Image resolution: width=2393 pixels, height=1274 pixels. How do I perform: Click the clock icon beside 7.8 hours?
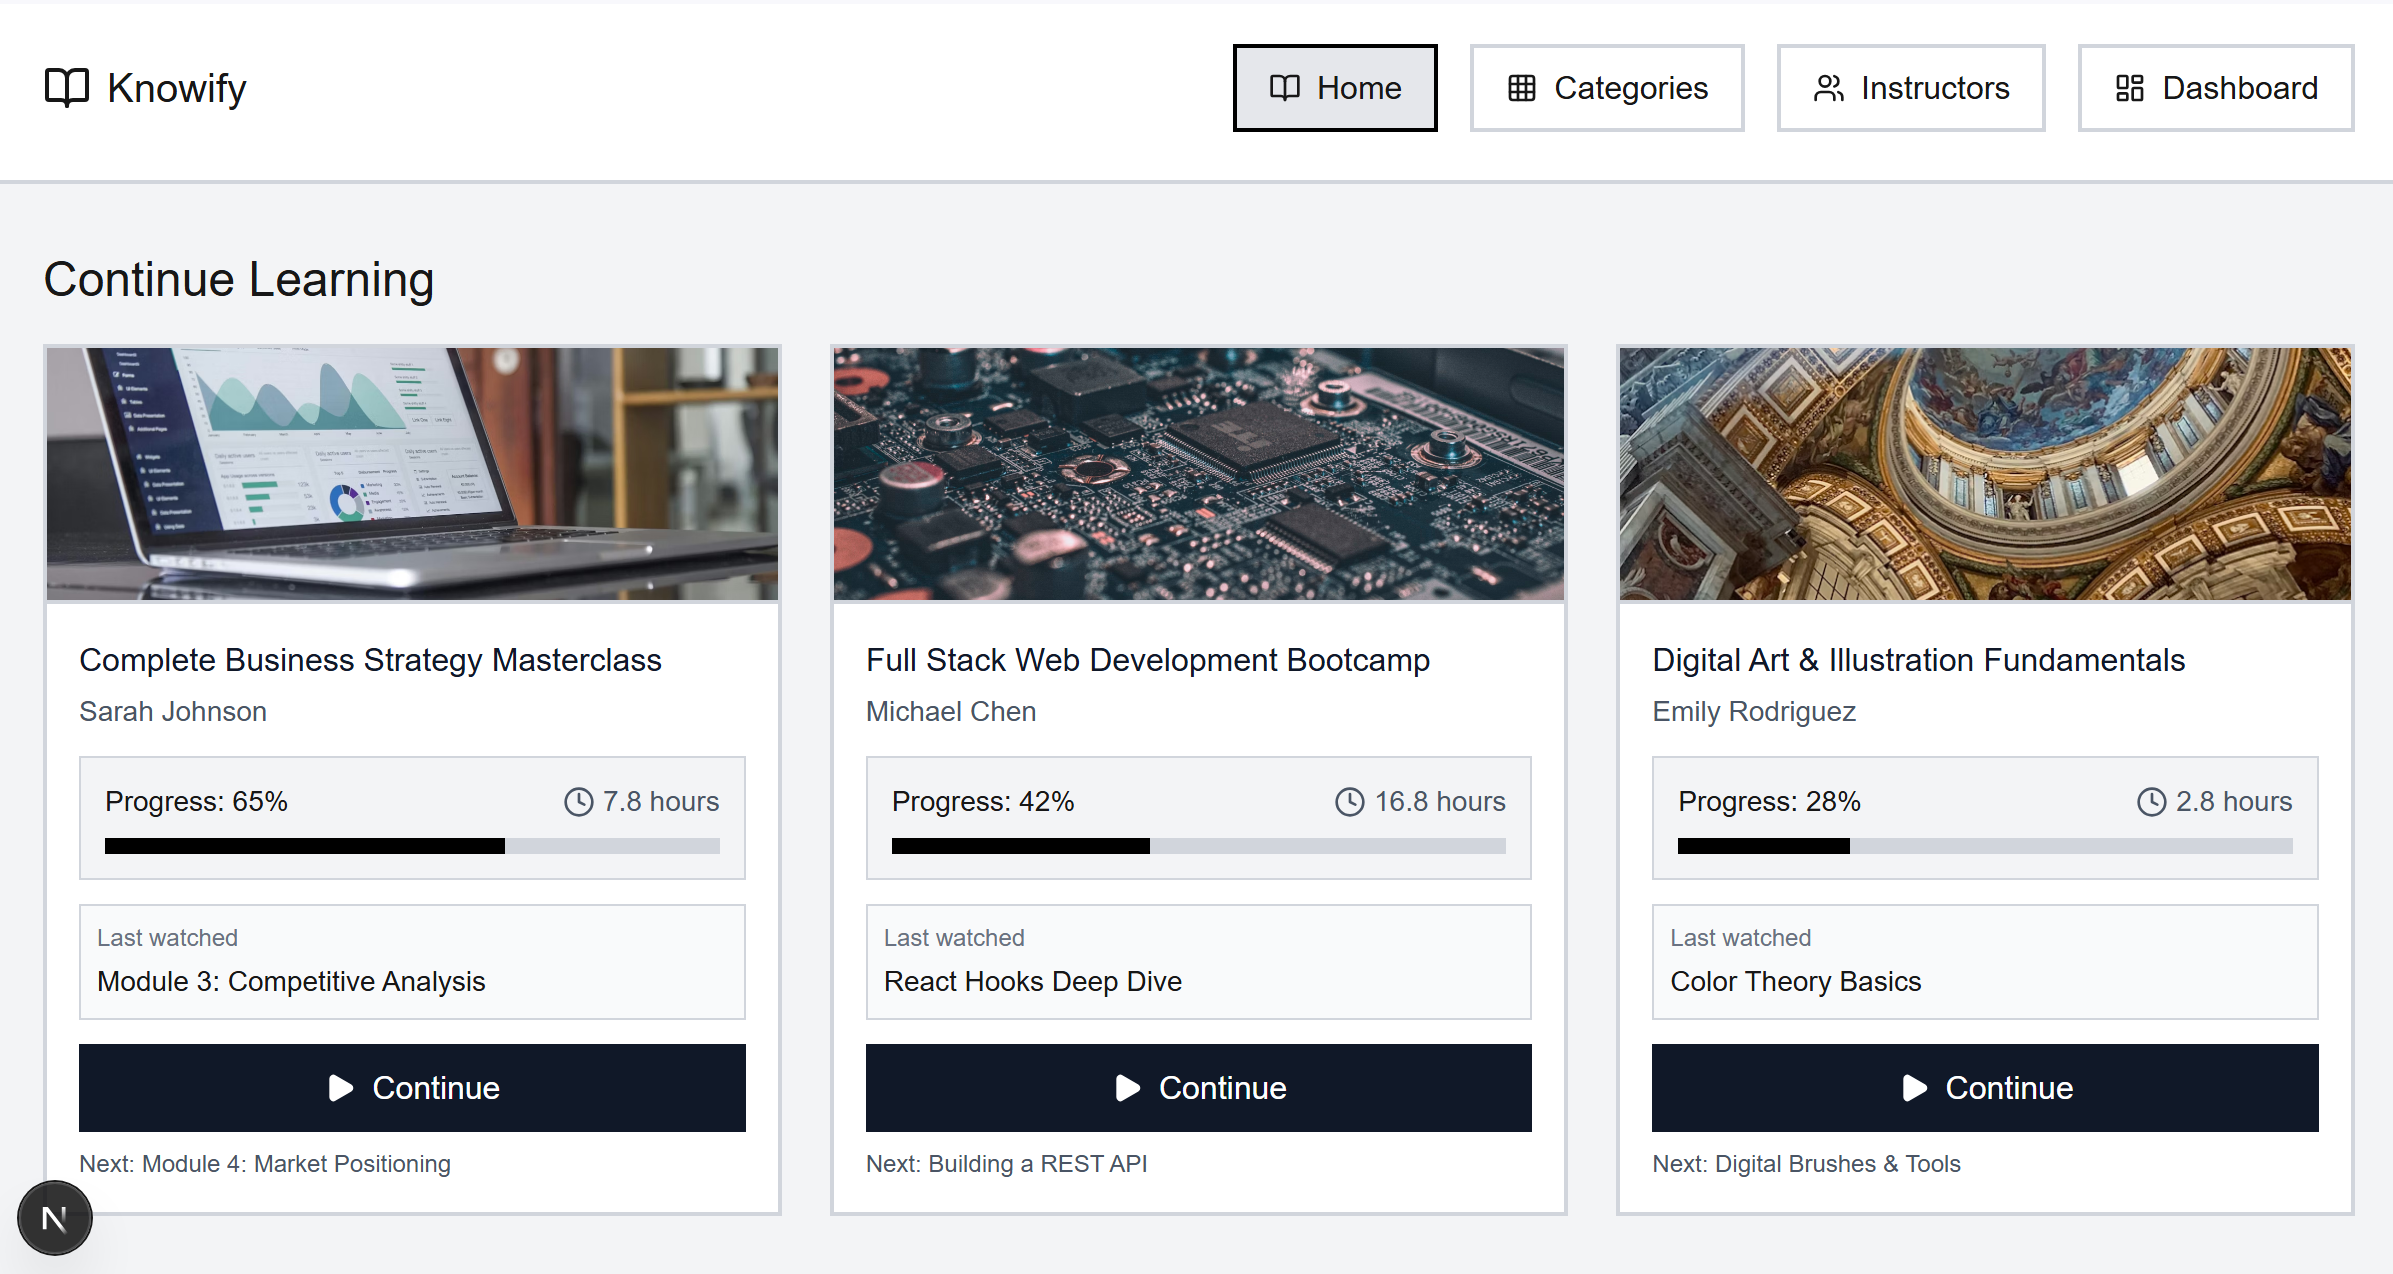(578, 802)
